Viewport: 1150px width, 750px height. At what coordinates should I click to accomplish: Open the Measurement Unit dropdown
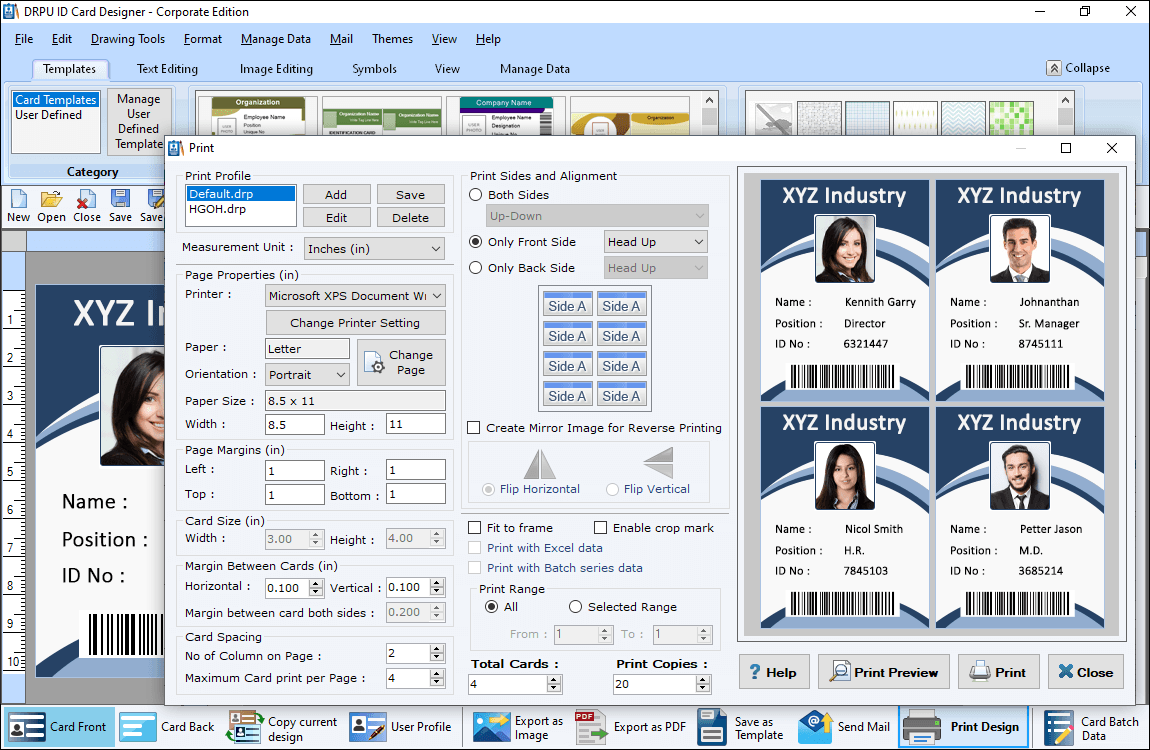pos(374,249)
